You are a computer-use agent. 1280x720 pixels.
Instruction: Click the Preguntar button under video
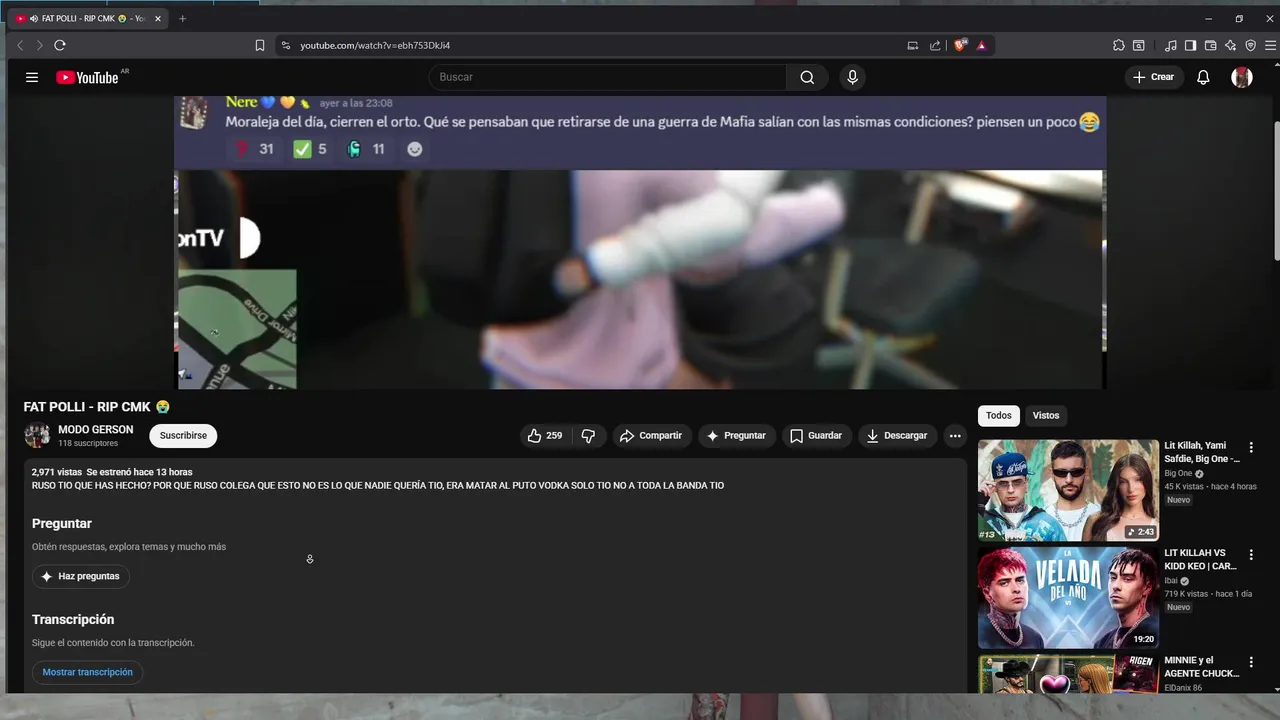tap(736, 436)
